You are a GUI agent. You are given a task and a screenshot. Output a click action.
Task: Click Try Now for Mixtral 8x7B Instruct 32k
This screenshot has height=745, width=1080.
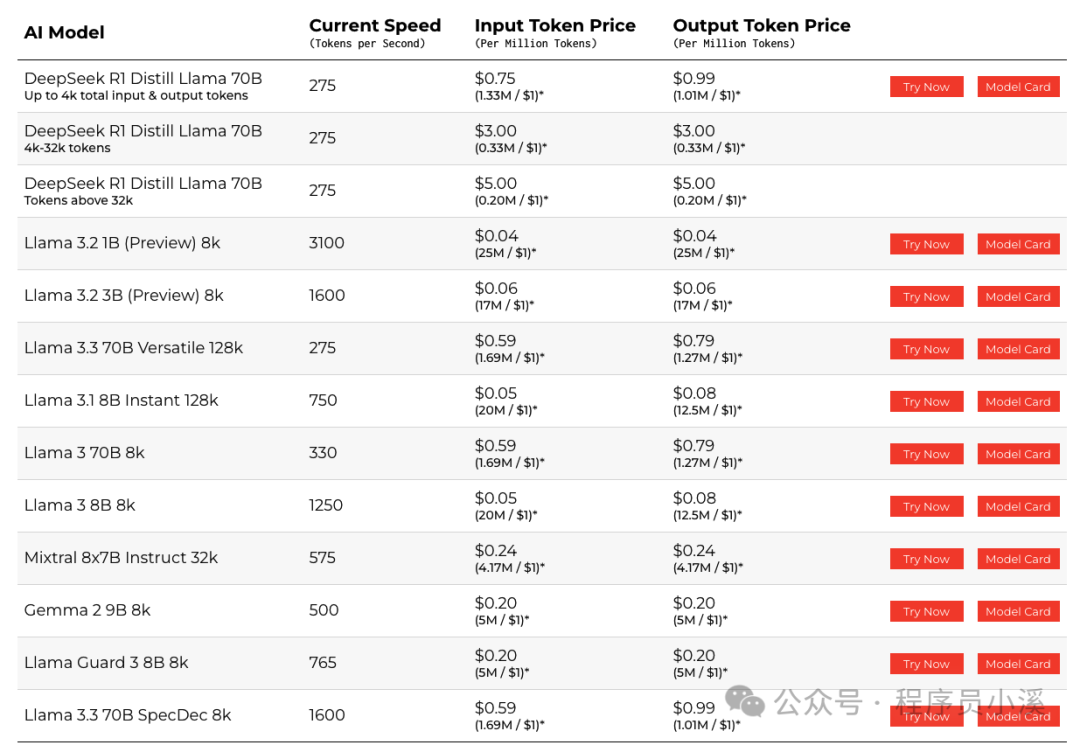[926, 559]
